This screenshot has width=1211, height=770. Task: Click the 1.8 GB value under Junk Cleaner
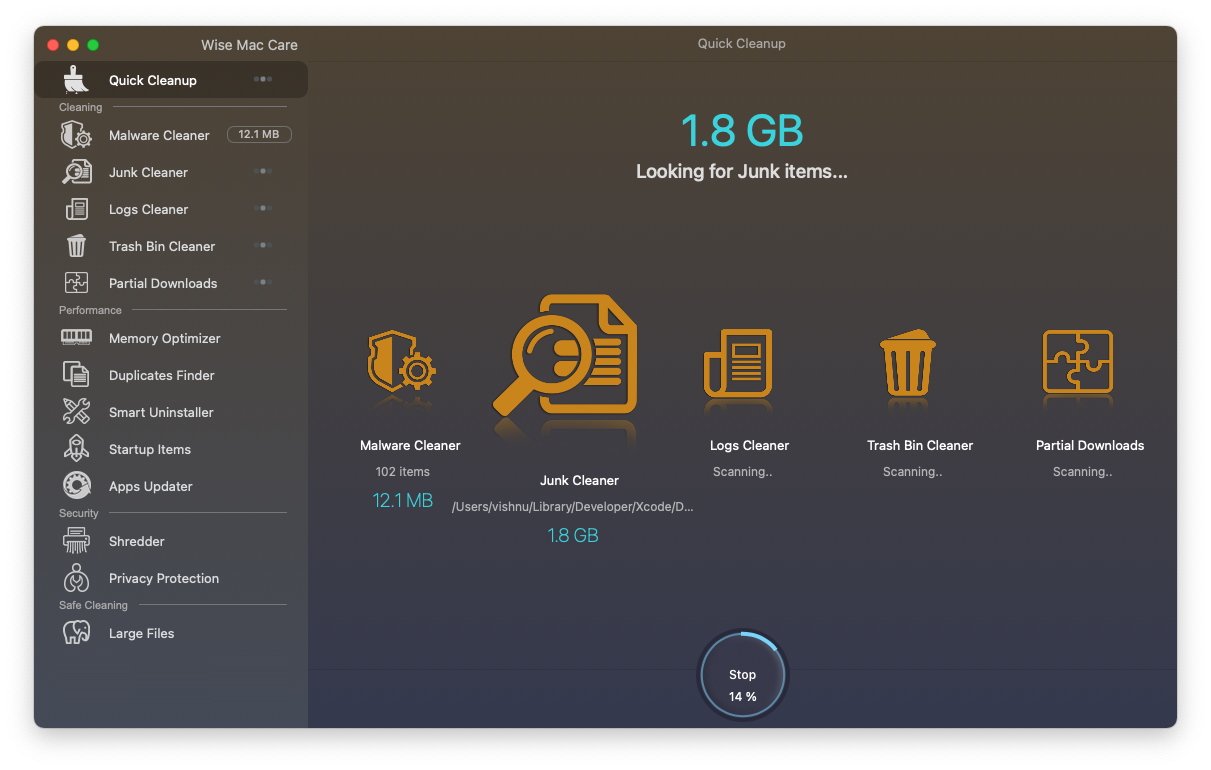point(573,536)
